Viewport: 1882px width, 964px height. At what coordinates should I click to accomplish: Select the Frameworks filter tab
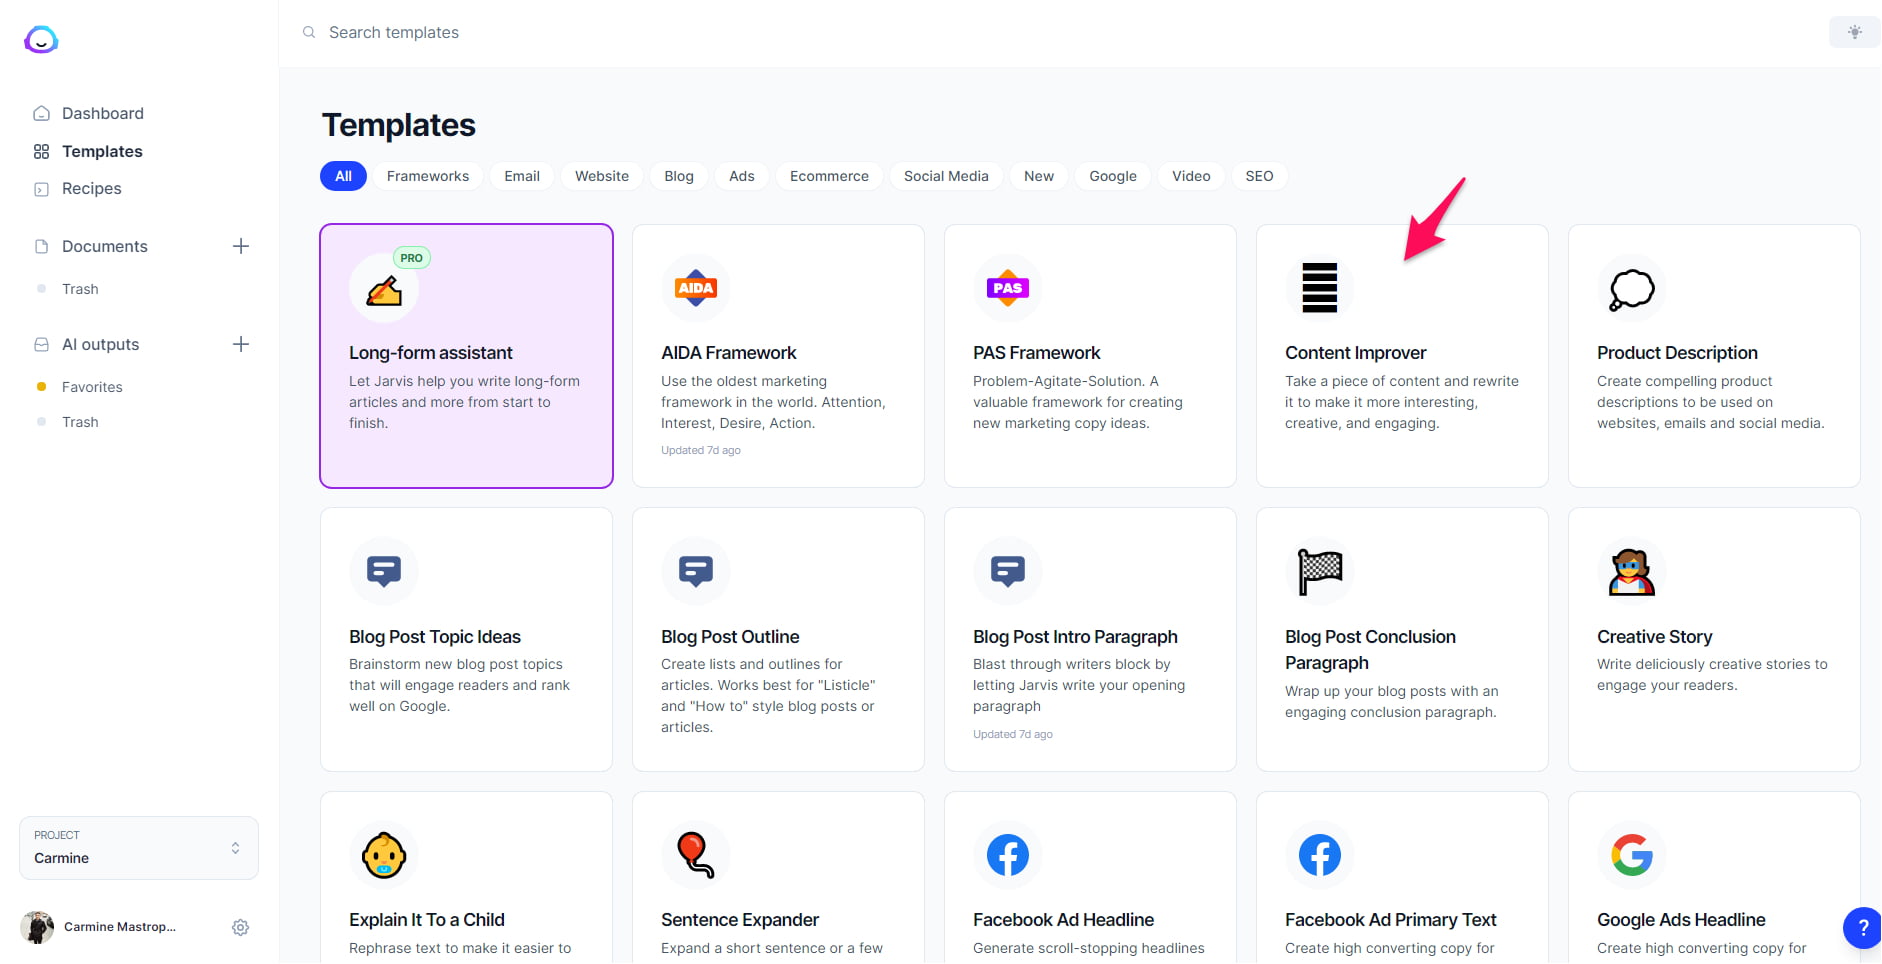428,176
